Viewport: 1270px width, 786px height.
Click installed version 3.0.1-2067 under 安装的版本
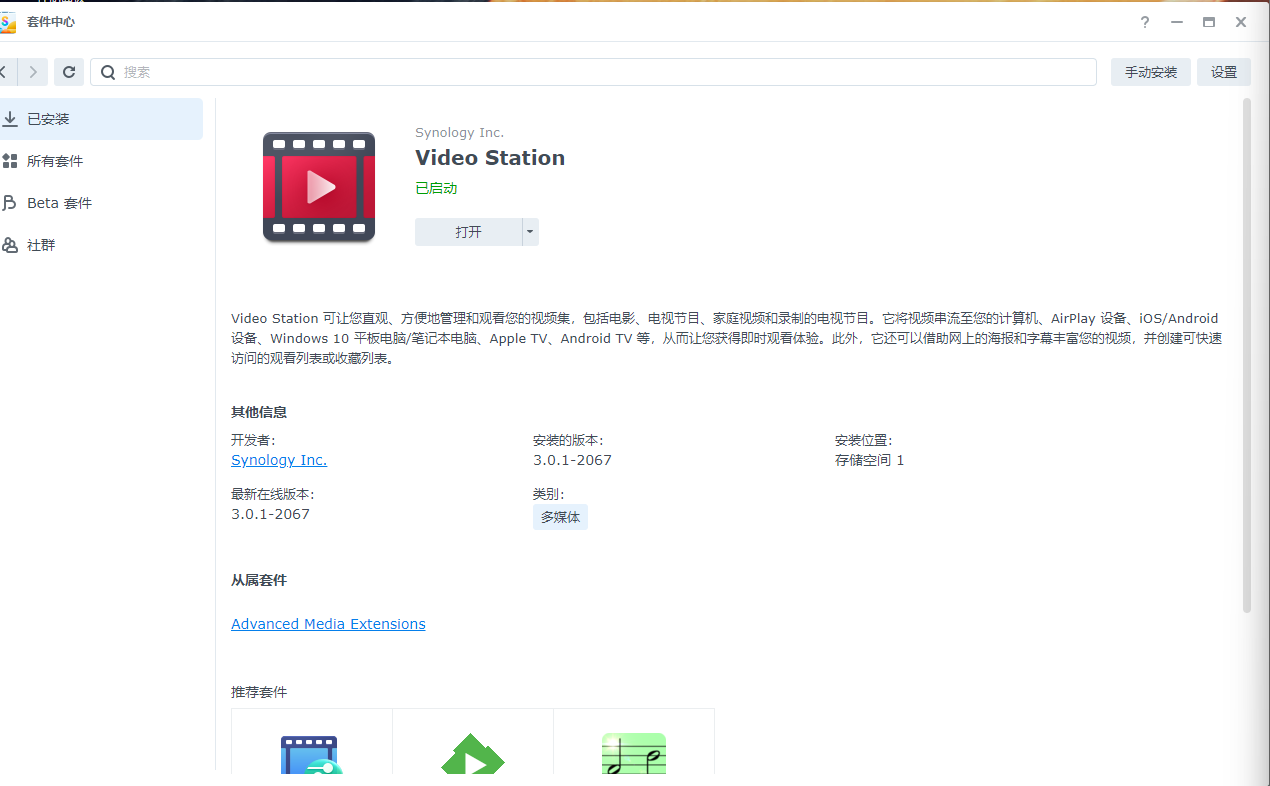(x=572, y=460)
